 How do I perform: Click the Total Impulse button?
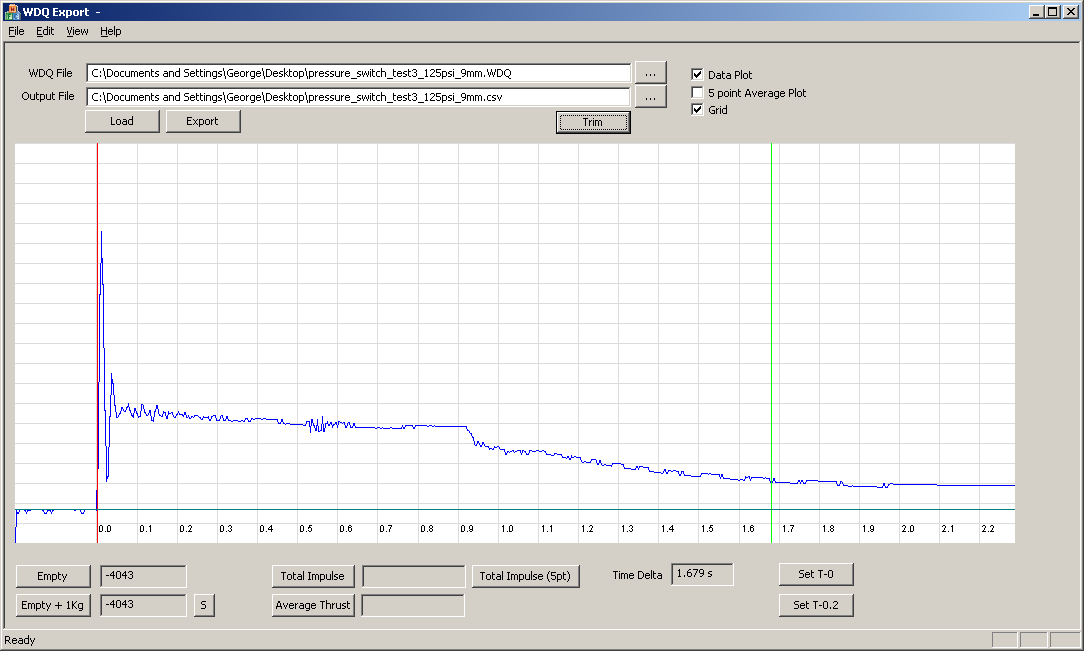pyautogui.click(x=313, y=576)
